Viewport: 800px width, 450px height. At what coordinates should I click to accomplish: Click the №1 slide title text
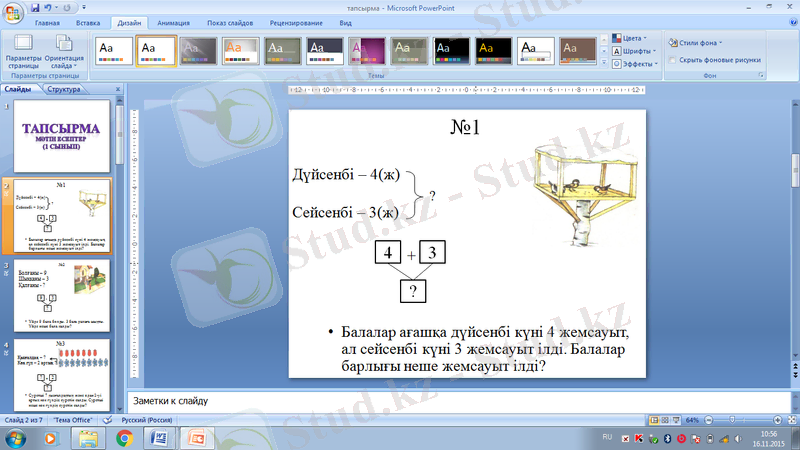click(x=465, y=127)
